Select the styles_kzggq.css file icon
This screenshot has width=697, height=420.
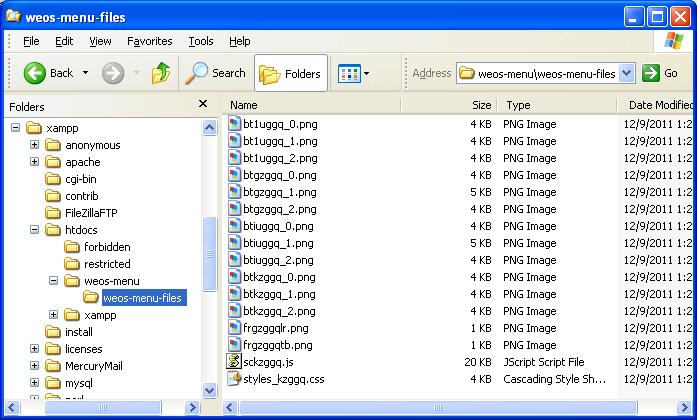coord(235,379)
